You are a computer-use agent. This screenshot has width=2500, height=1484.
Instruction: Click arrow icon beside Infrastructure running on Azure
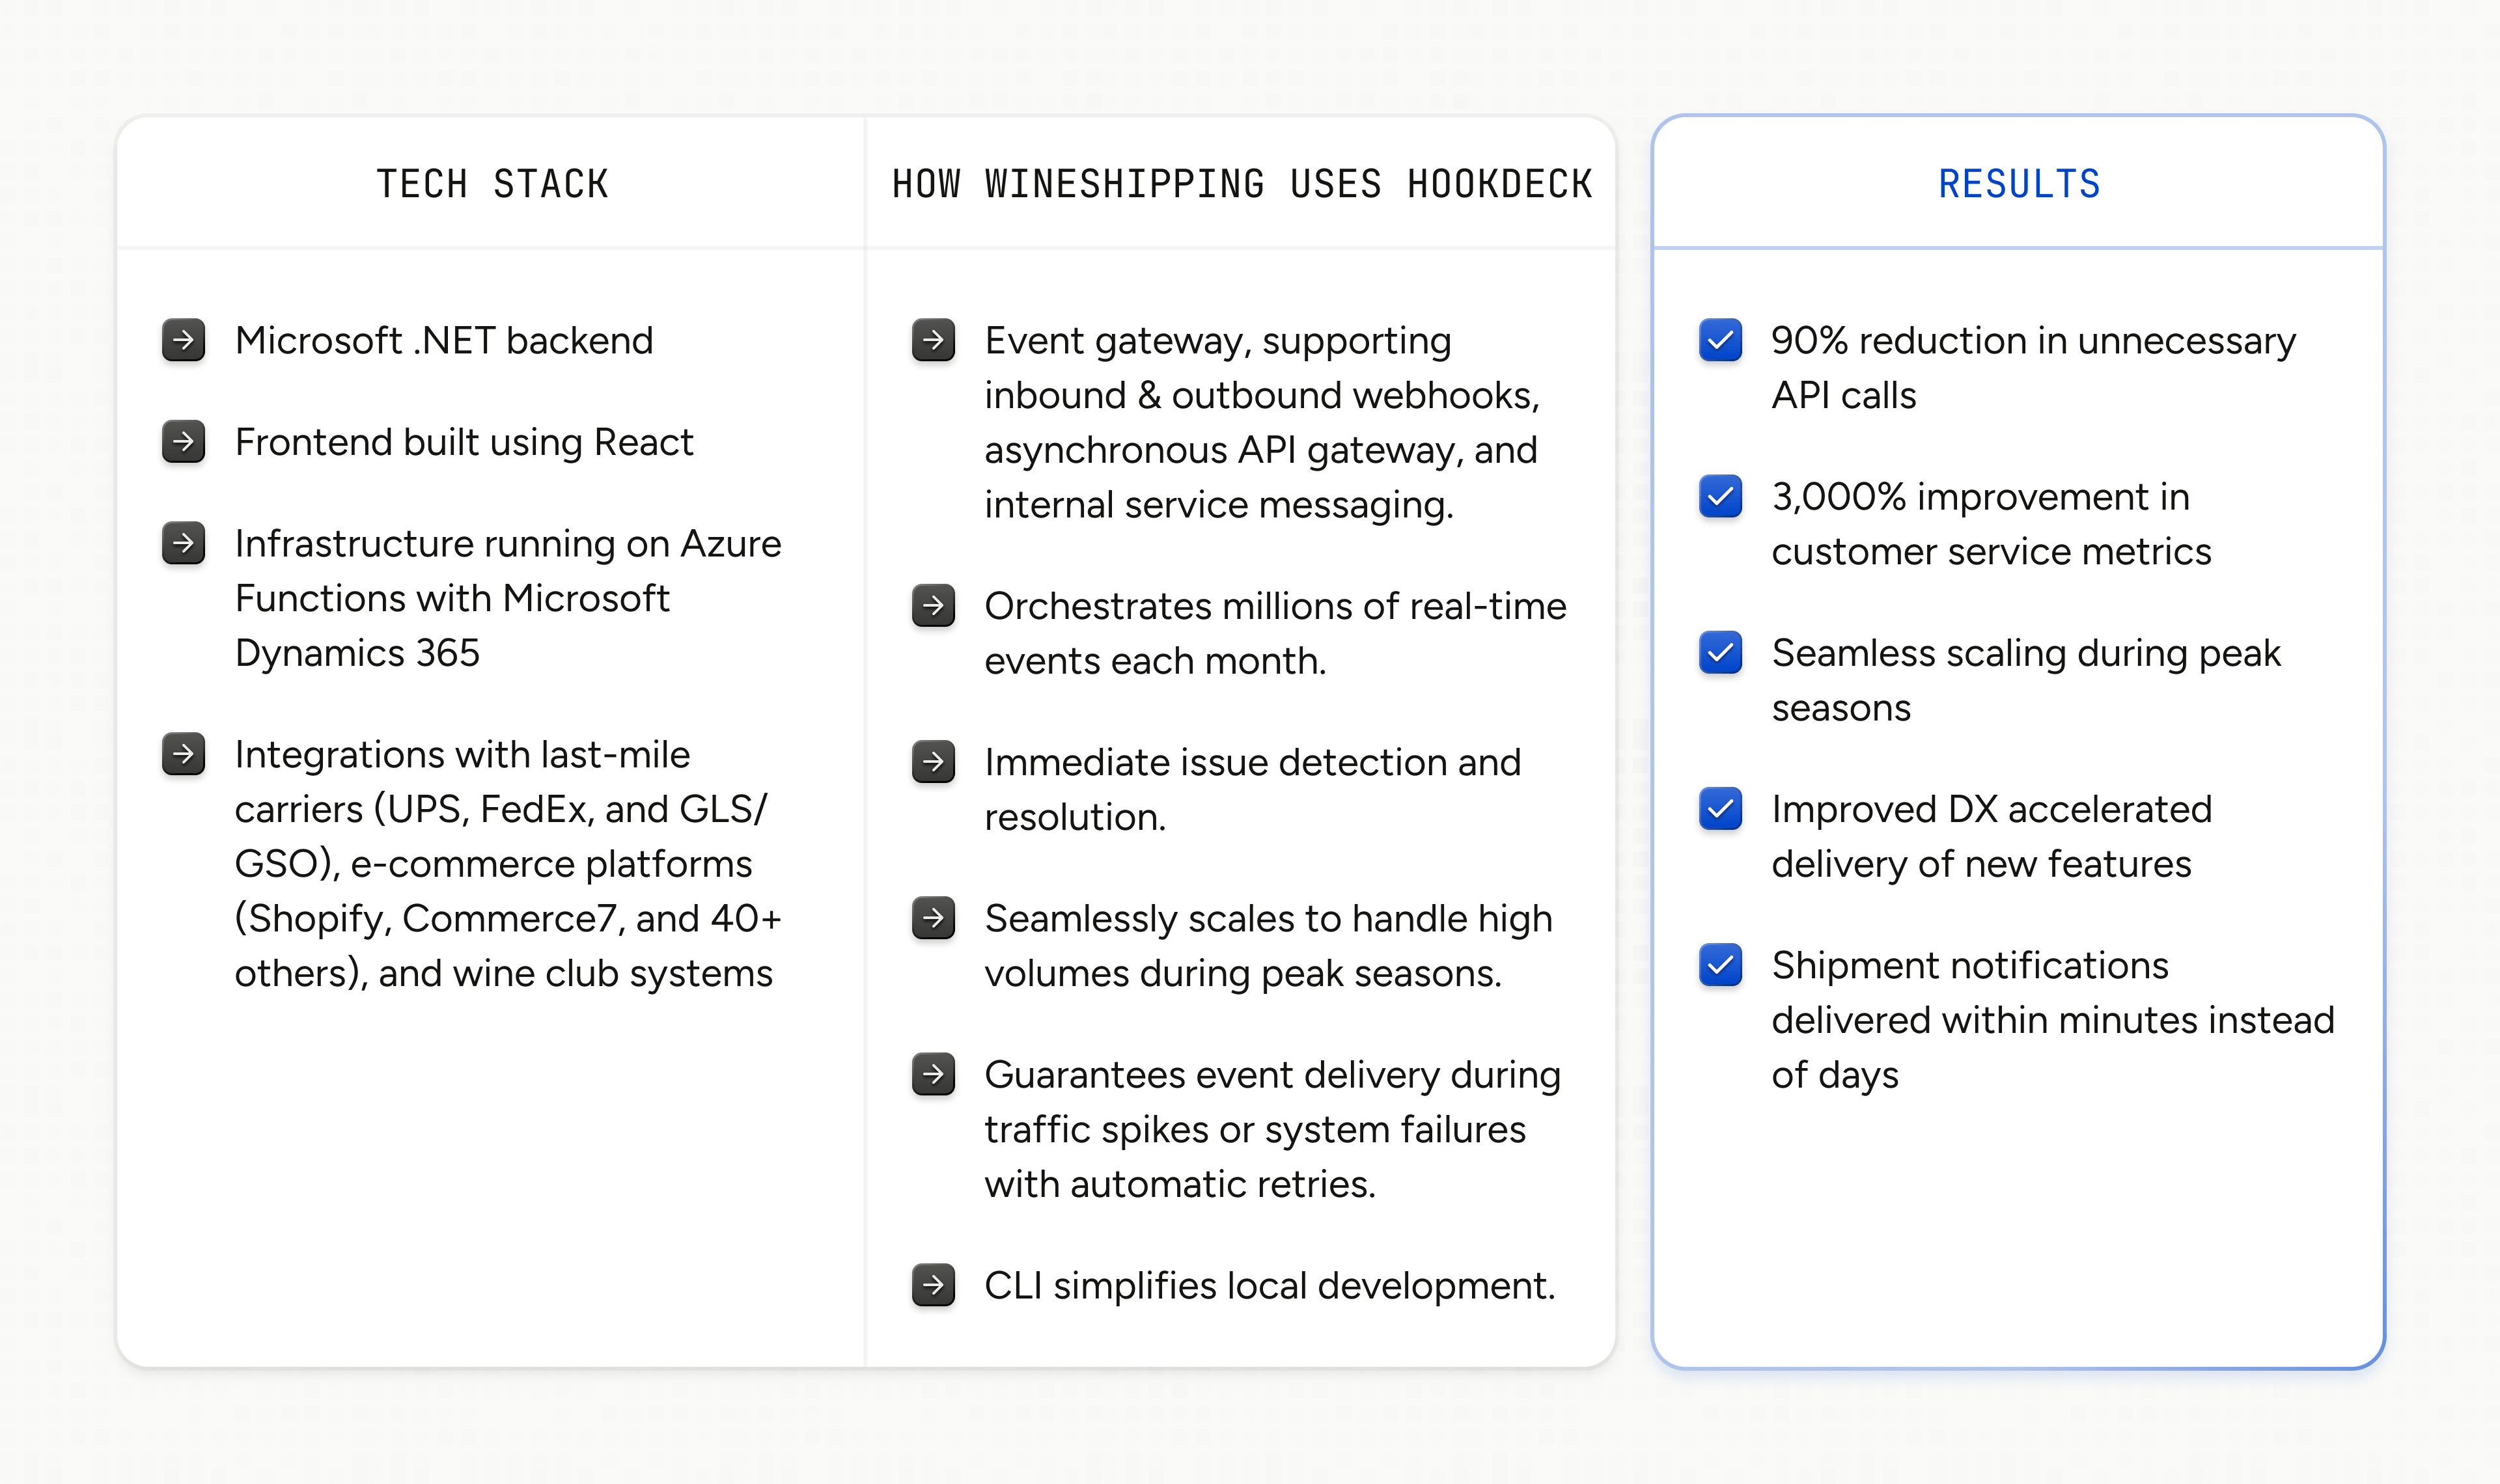184,543
